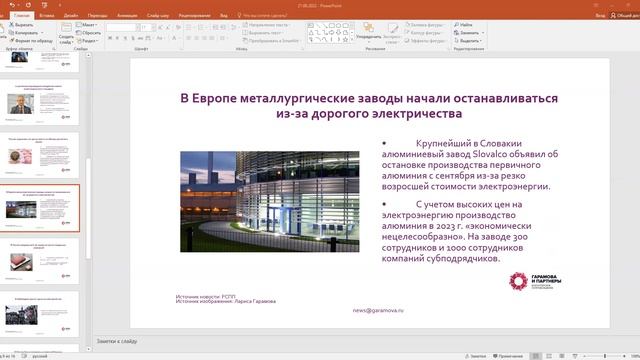Screen dimensions: 640x360
Task: Click Shape Outline (Контур фигуры)
Action: [x=423, y=33]
